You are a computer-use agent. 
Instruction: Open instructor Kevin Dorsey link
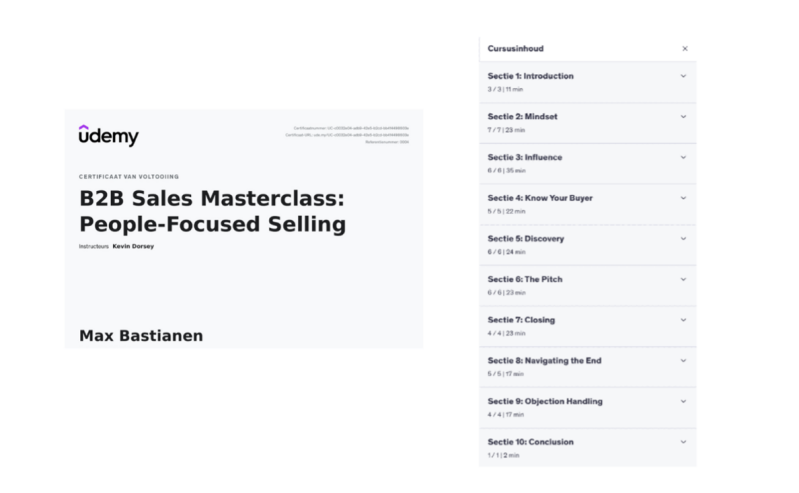pos(133,246)
